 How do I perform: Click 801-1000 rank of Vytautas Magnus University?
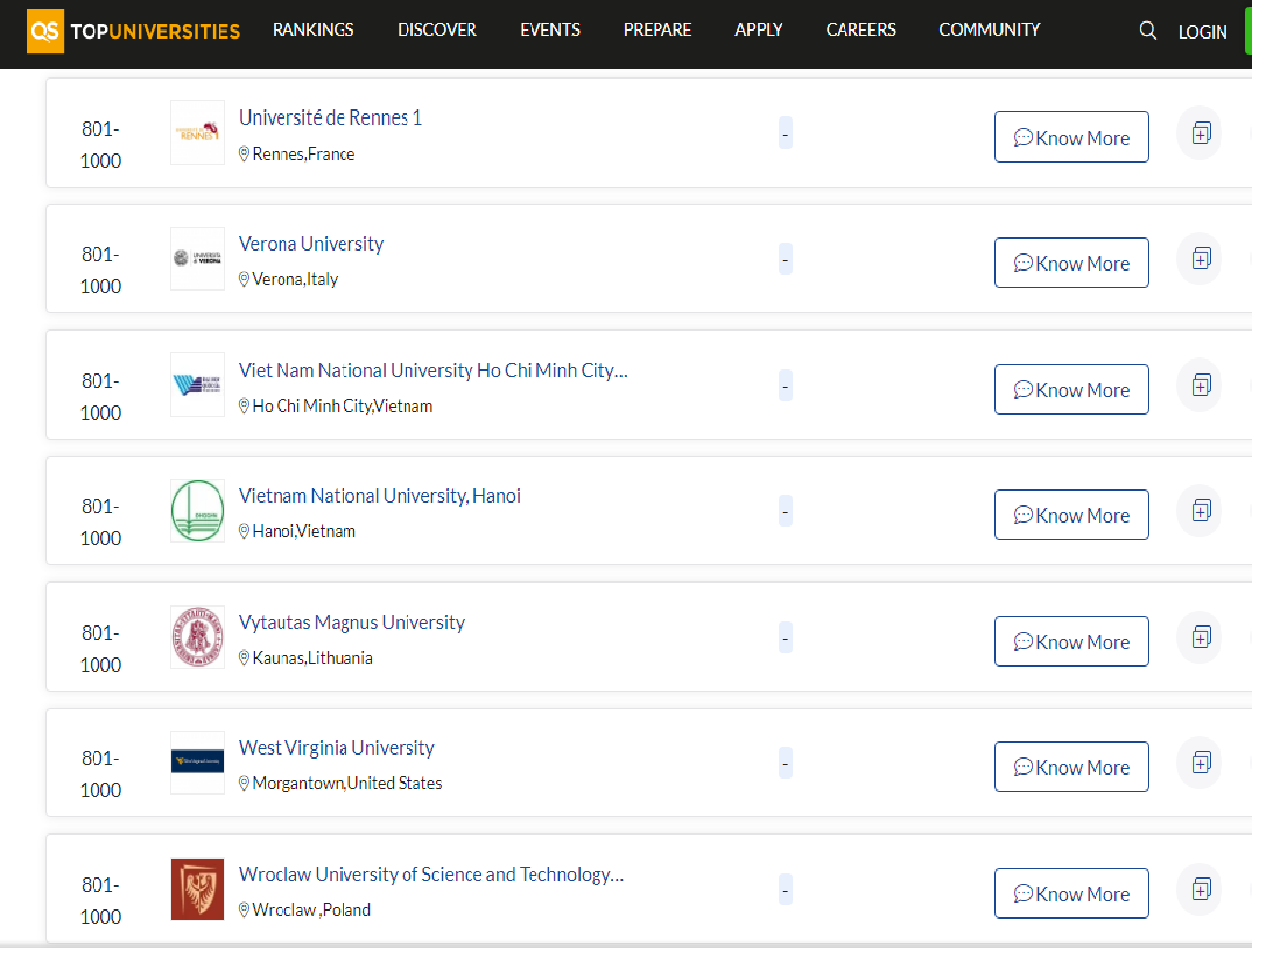click(x=100, y=648)
